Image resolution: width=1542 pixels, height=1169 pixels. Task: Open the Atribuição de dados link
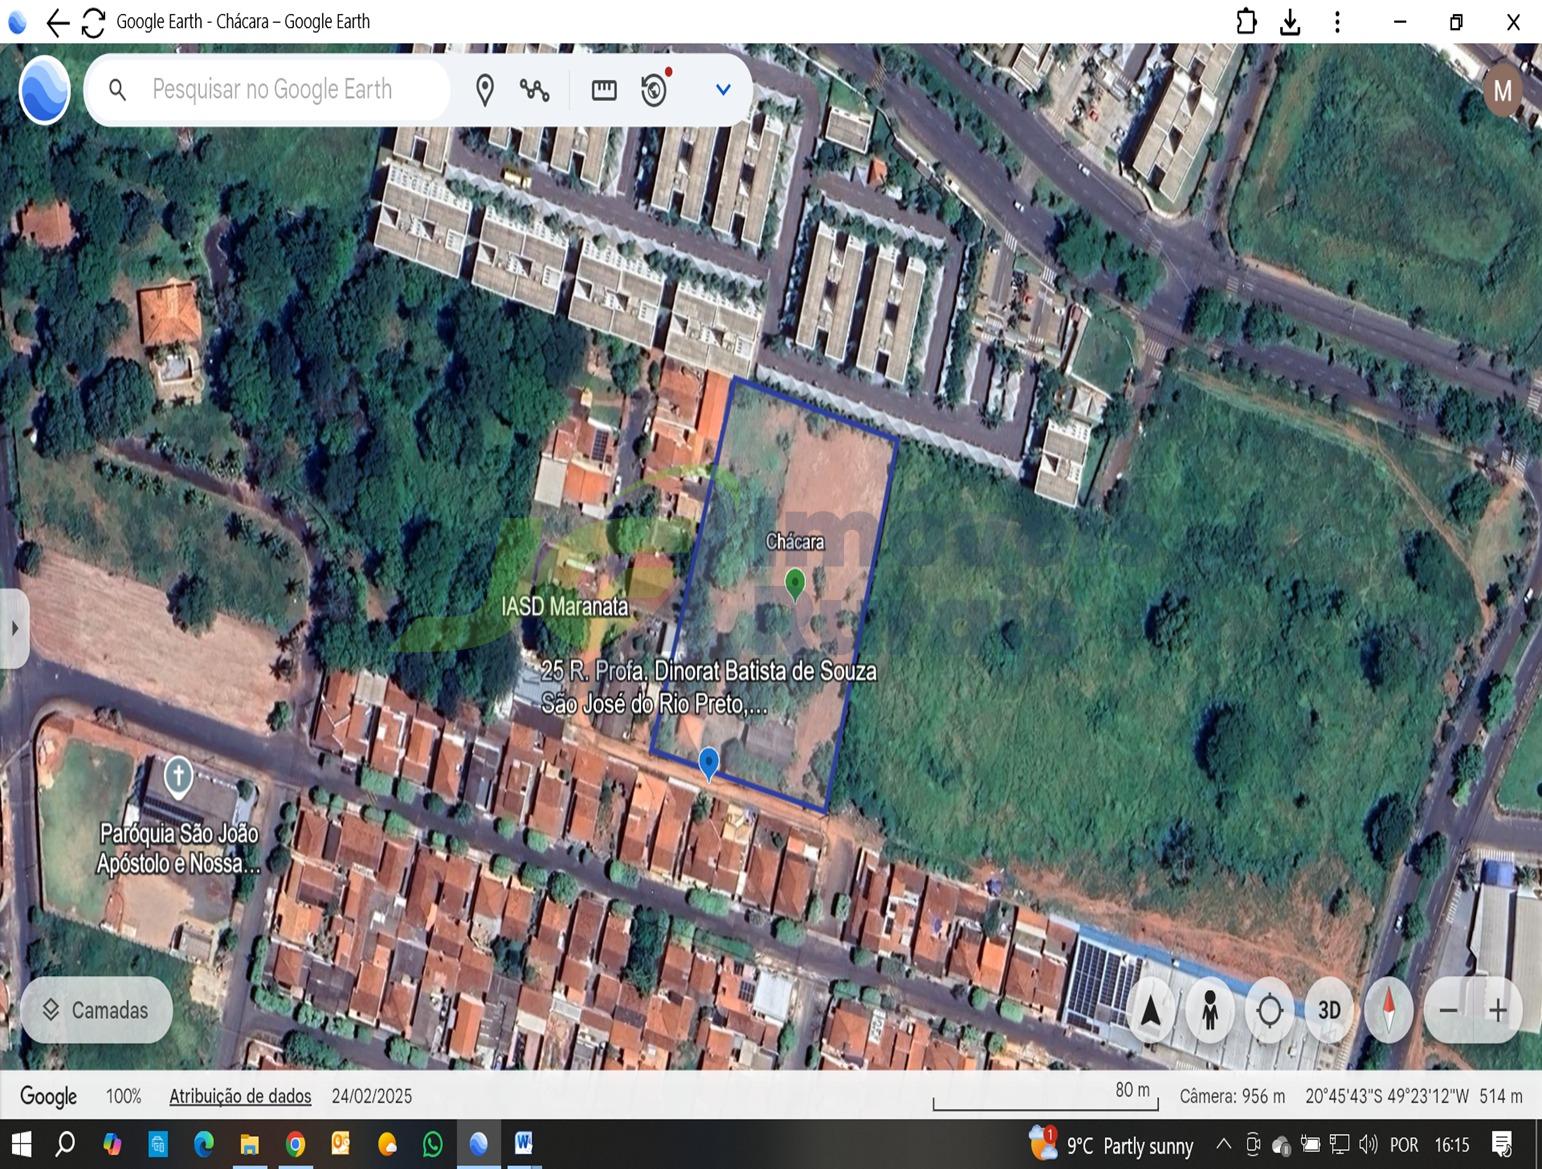point(240,1096)
